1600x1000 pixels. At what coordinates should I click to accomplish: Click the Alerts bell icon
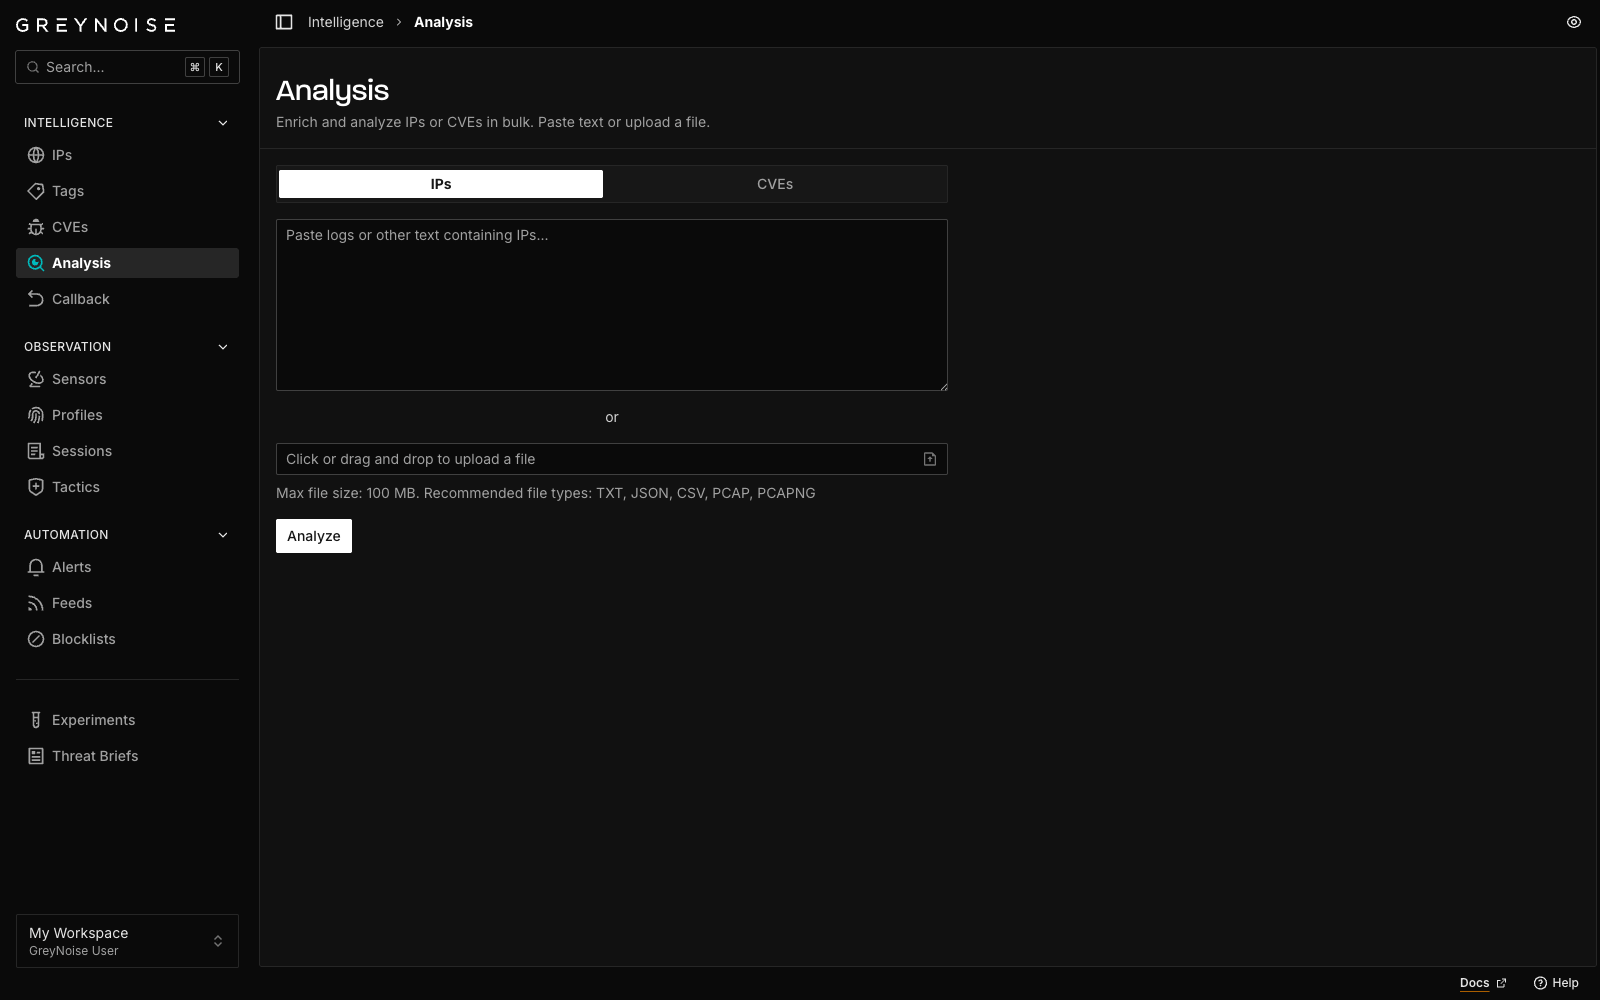point(36,567)
